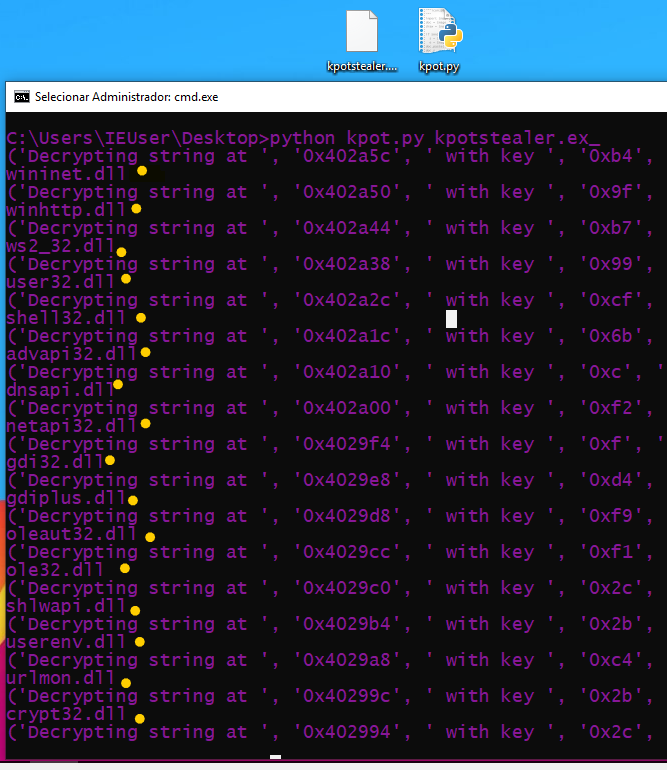Click the key value '0x9f'
Screen dimensions: 667x770
611,192
